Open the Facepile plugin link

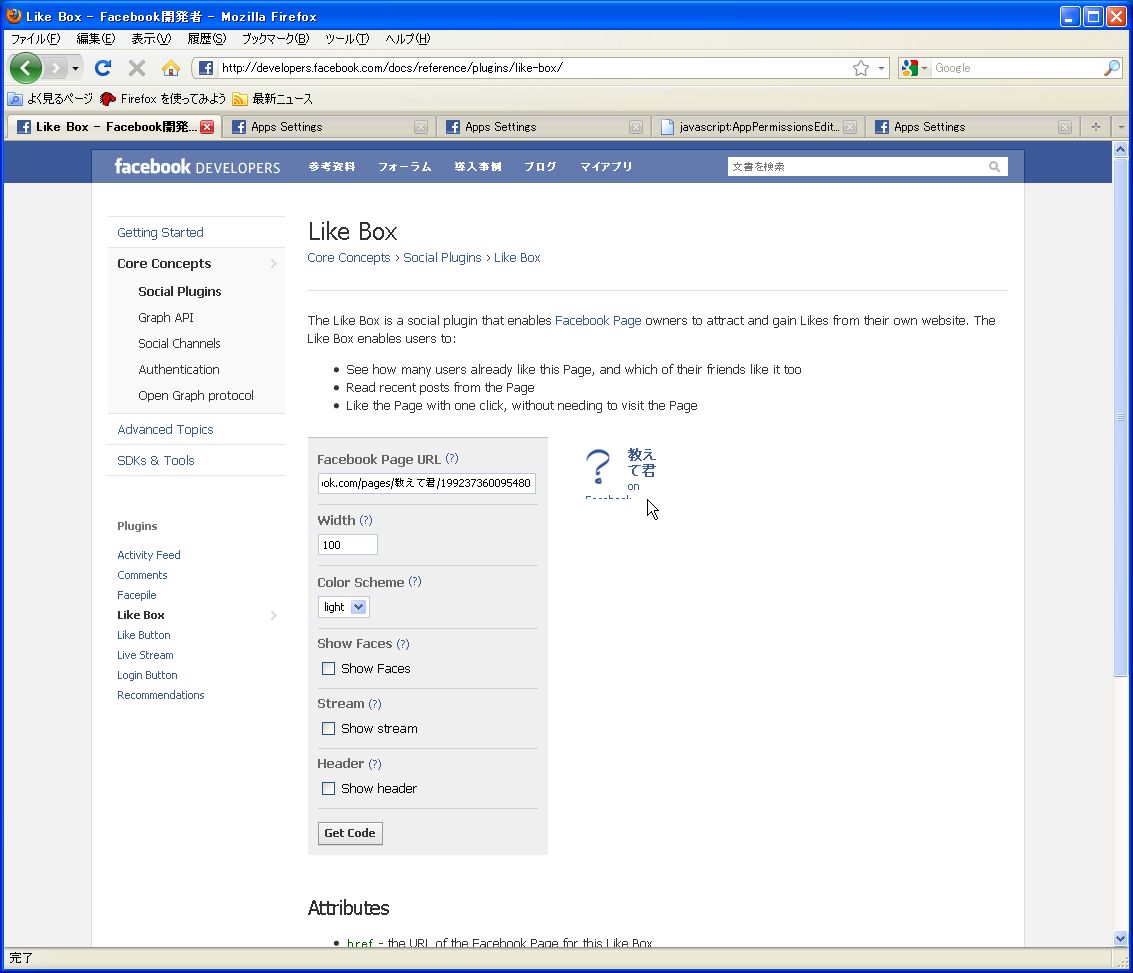(137, 595)
